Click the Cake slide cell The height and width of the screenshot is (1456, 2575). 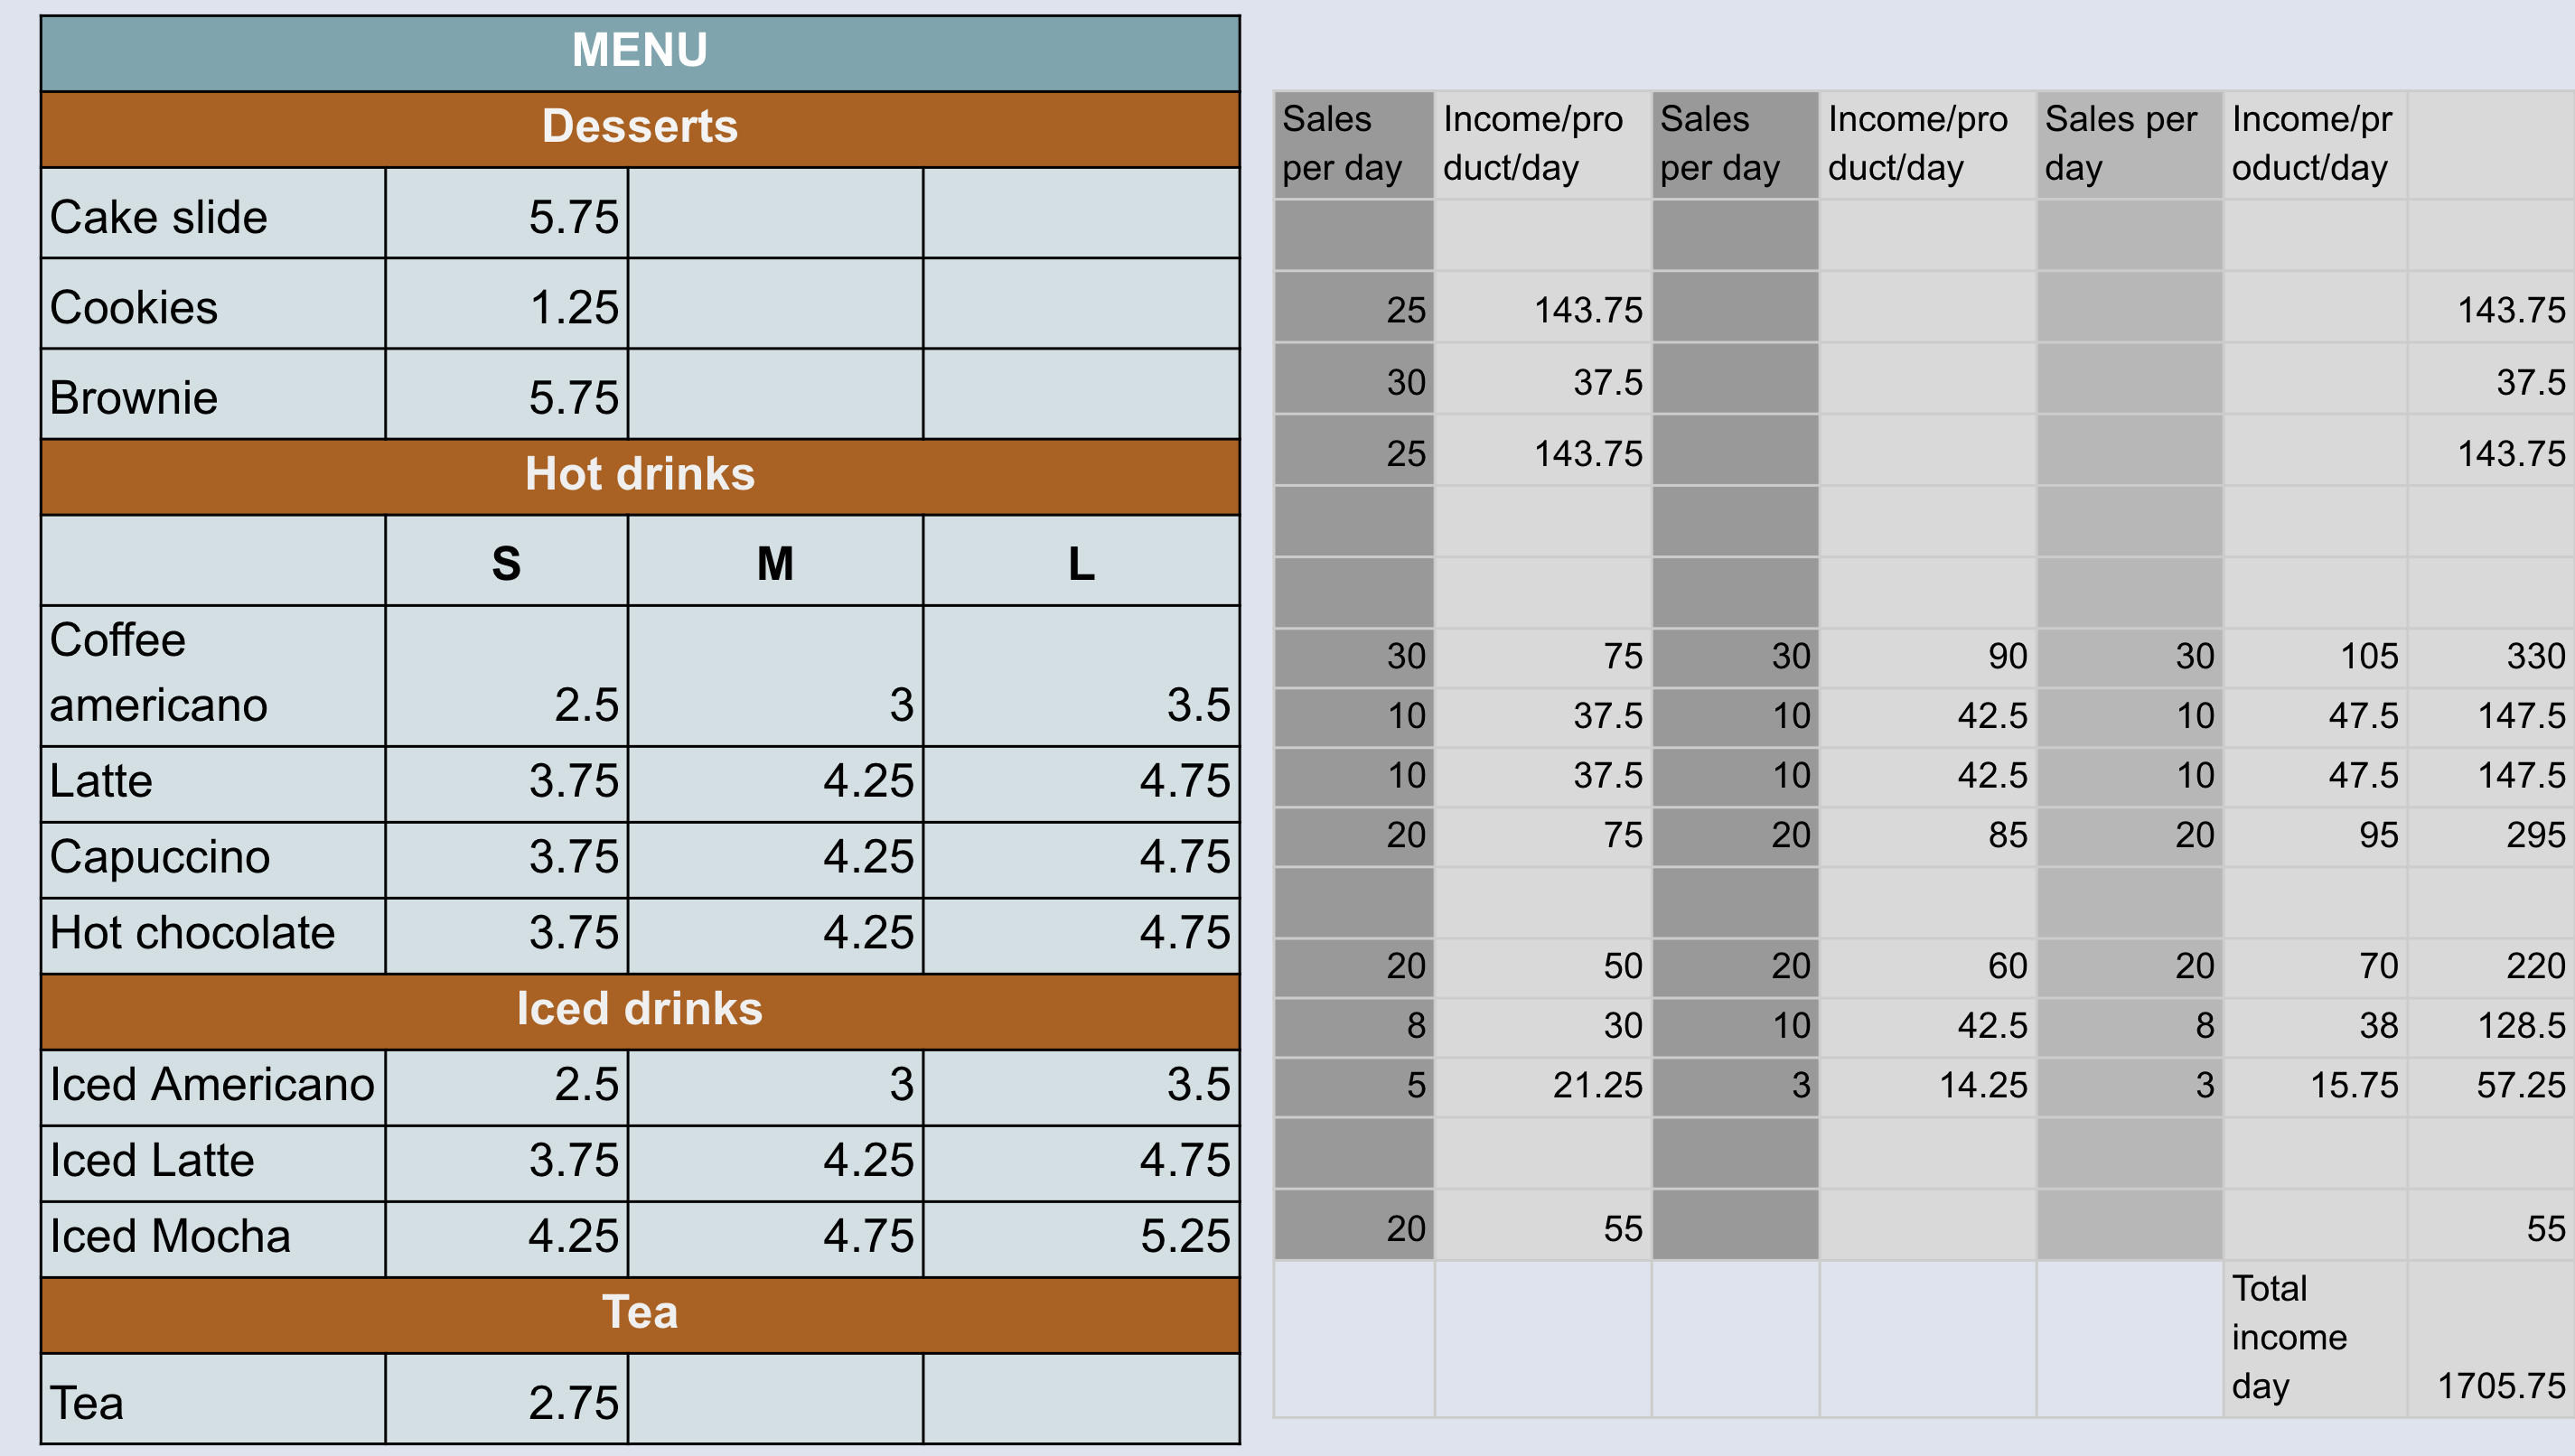point(212,216)
